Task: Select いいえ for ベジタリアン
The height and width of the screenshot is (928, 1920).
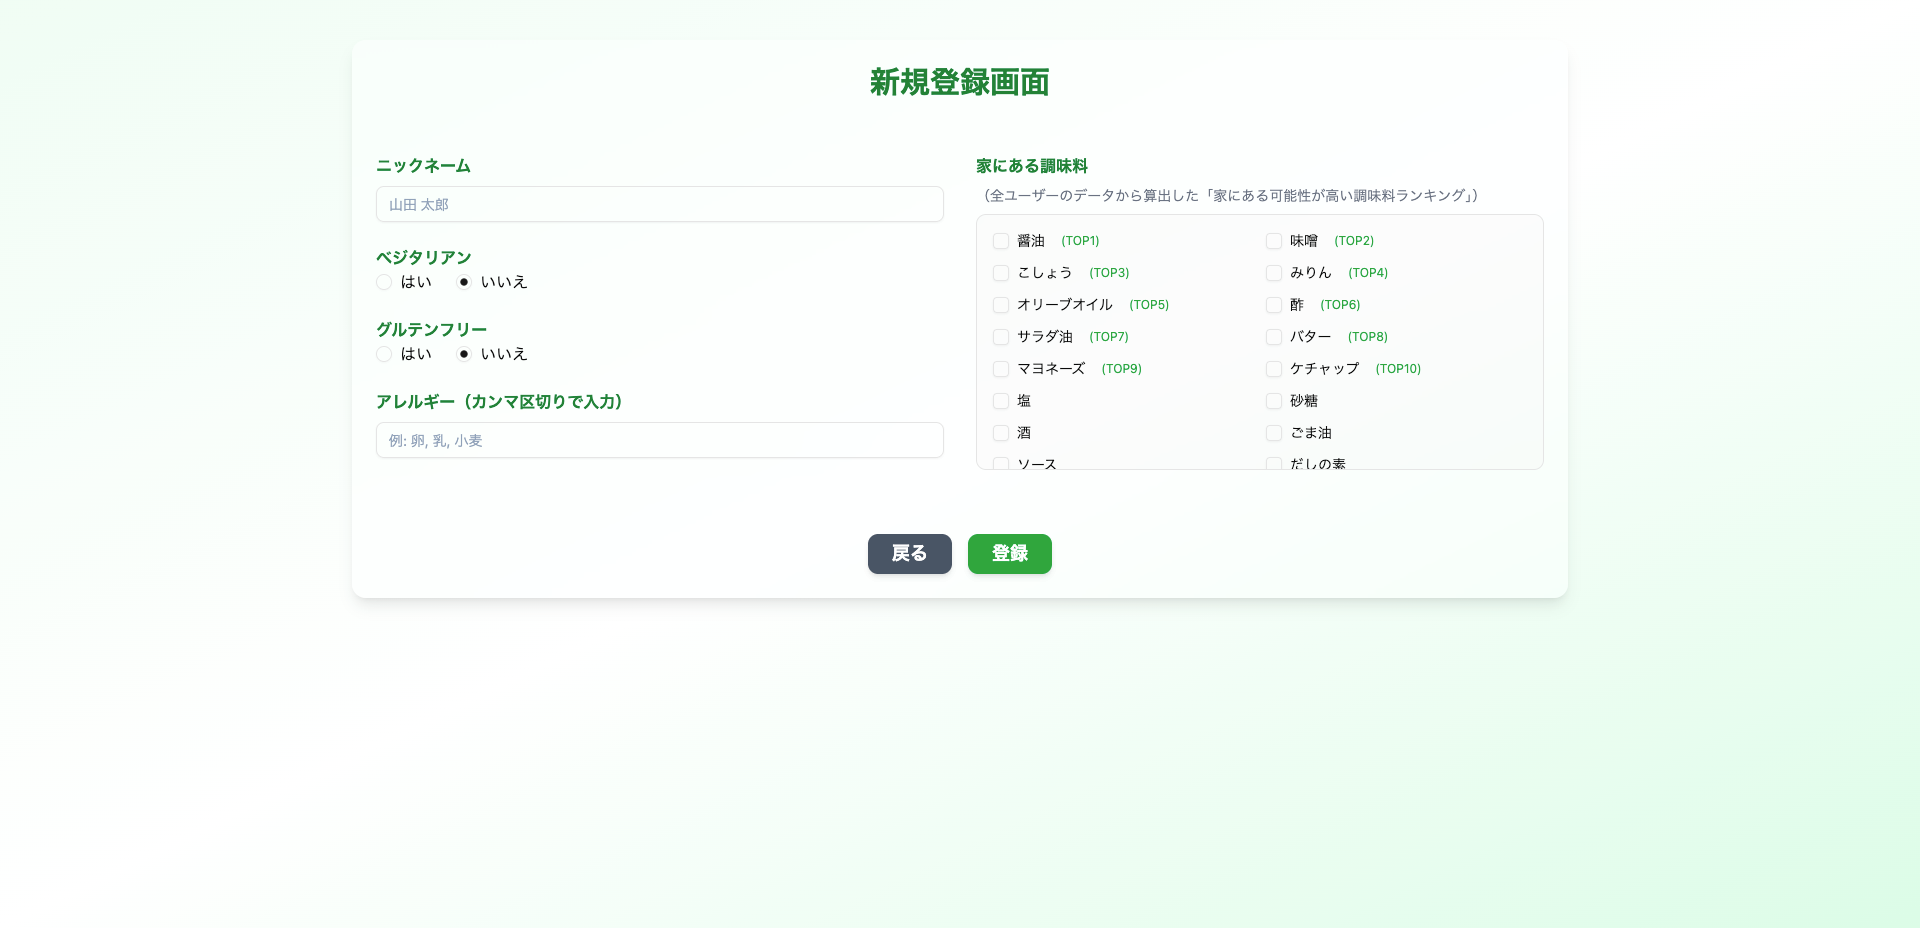Action: point(464,282)
